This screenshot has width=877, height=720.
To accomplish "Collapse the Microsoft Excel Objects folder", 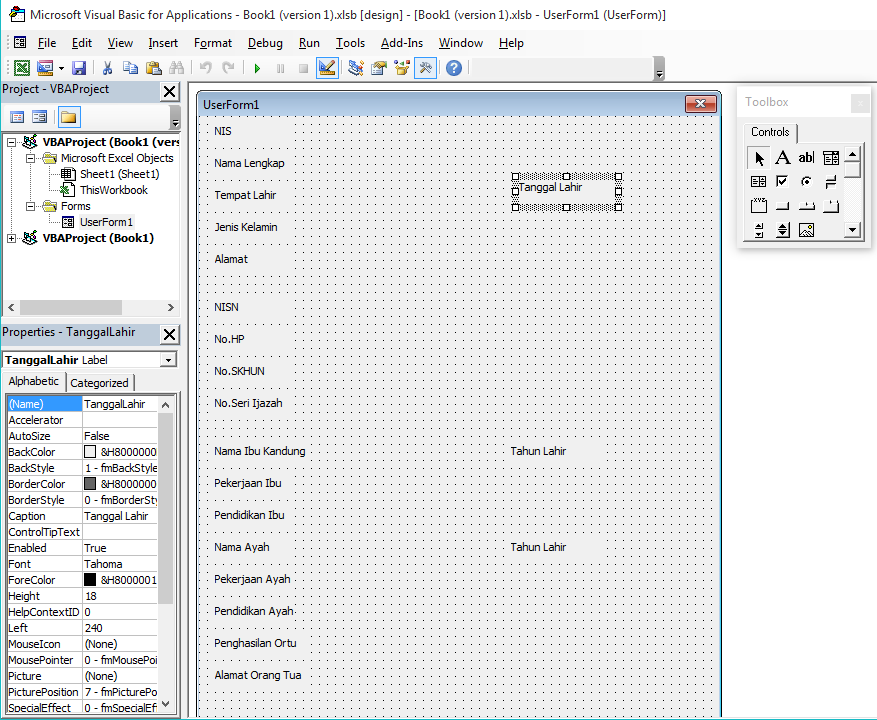I will point(30,157).
